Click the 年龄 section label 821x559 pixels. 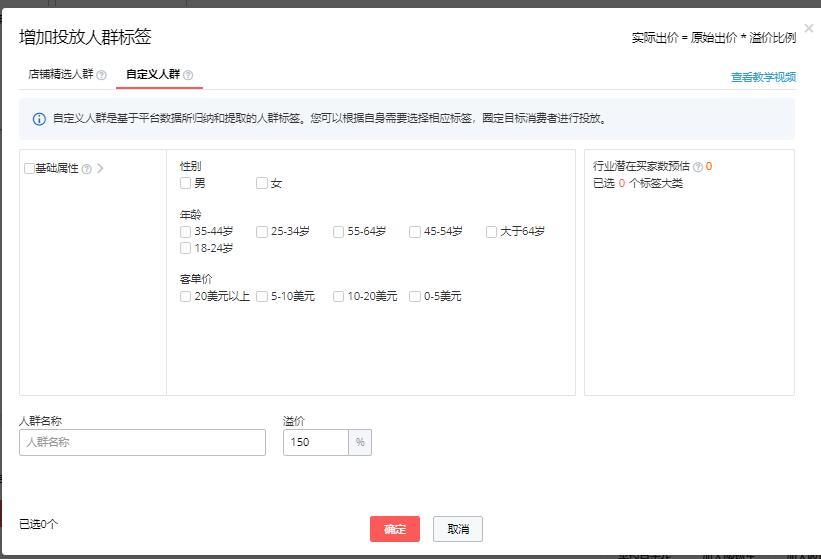191,215
